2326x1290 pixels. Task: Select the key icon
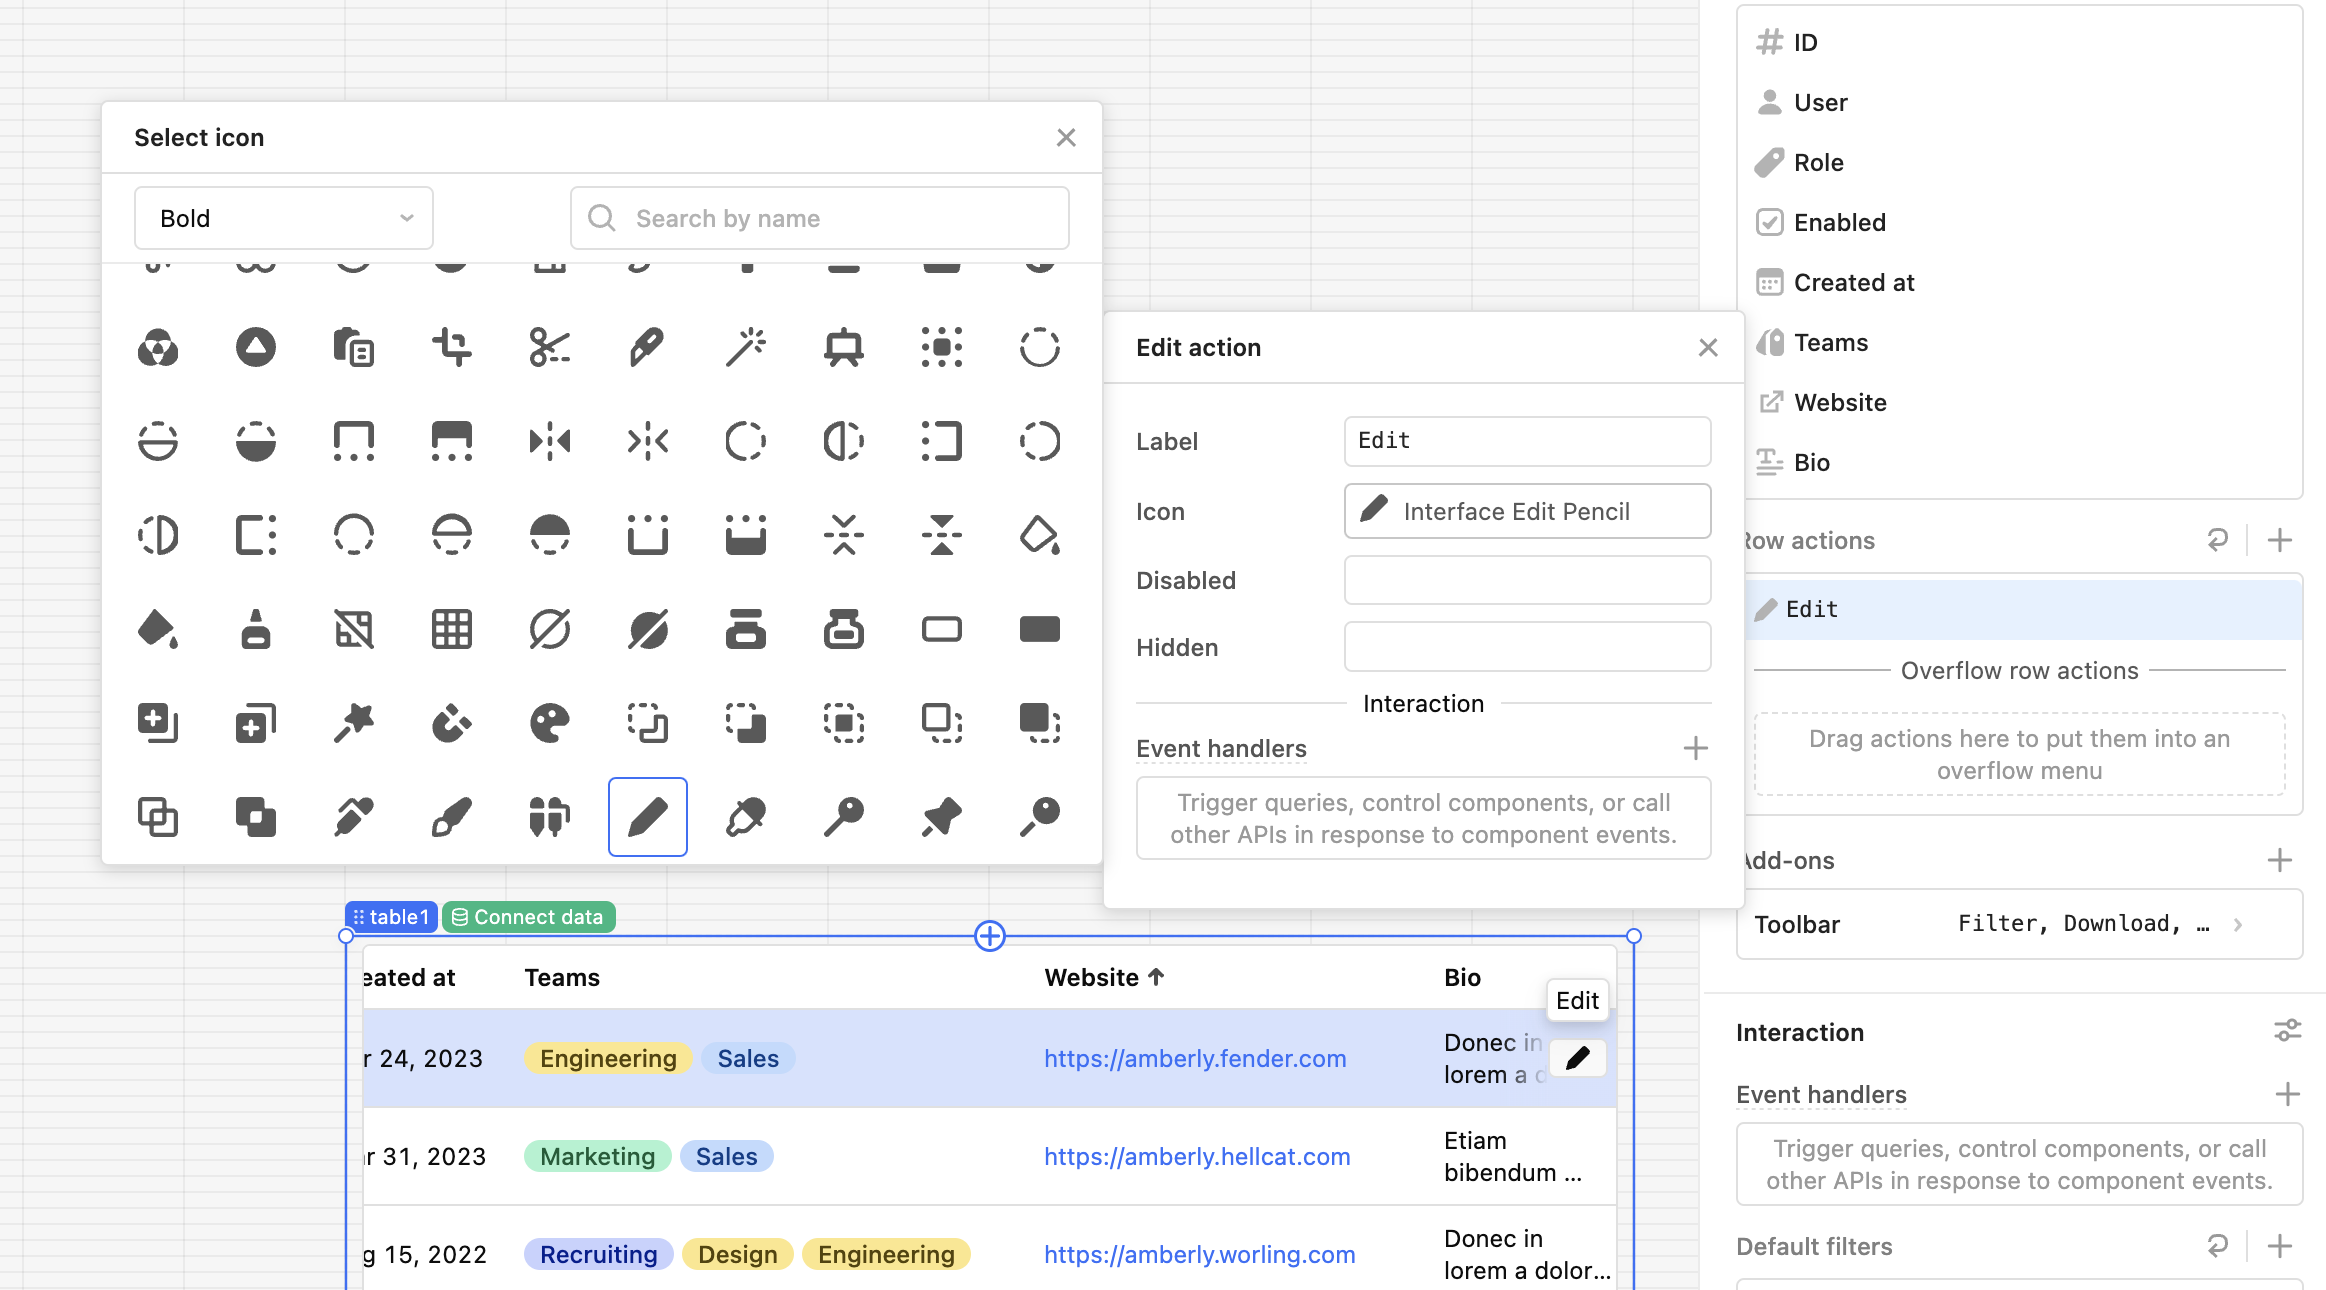pyautogui.click(x=843, y=816)
